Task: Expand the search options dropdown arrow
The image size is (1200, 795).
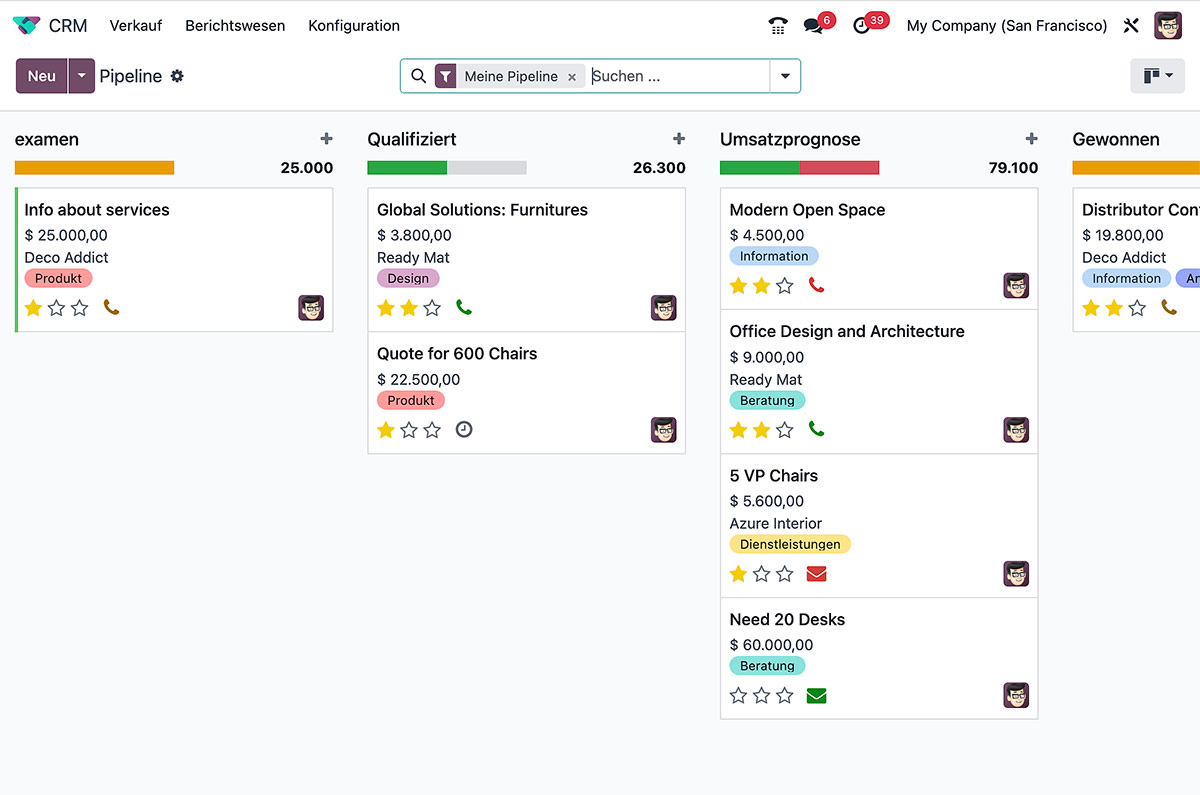Action: 786,76
